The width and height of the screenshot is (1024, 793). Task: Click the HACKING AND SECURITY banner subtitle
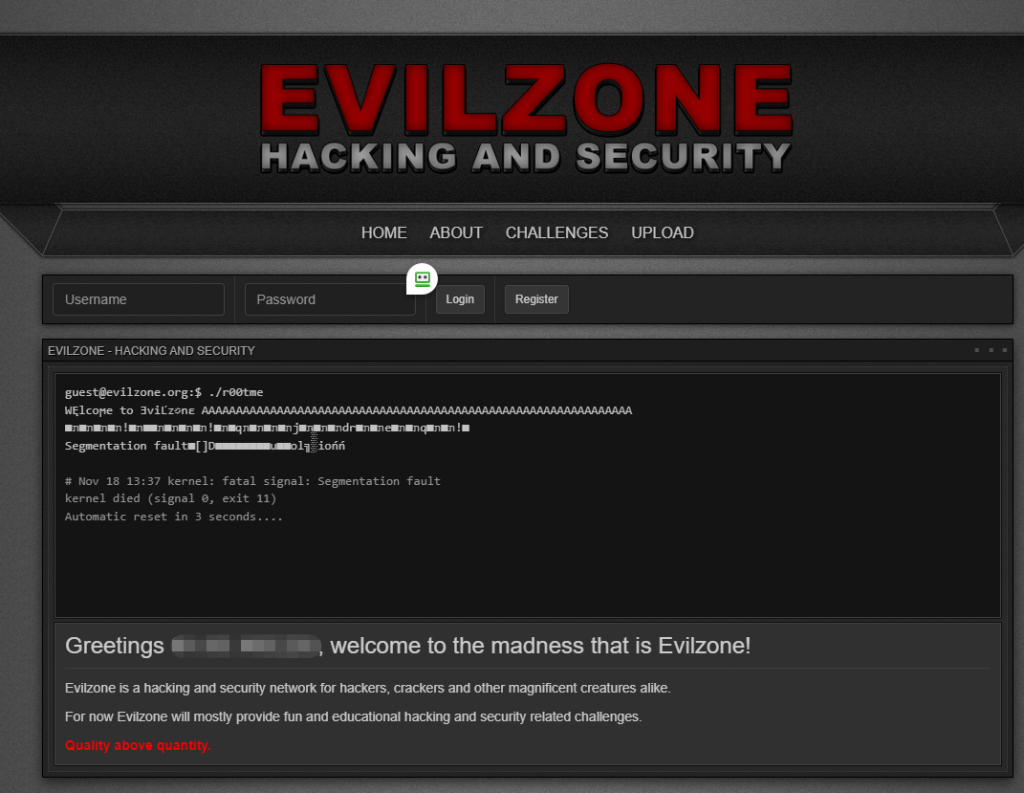point(526,157)
